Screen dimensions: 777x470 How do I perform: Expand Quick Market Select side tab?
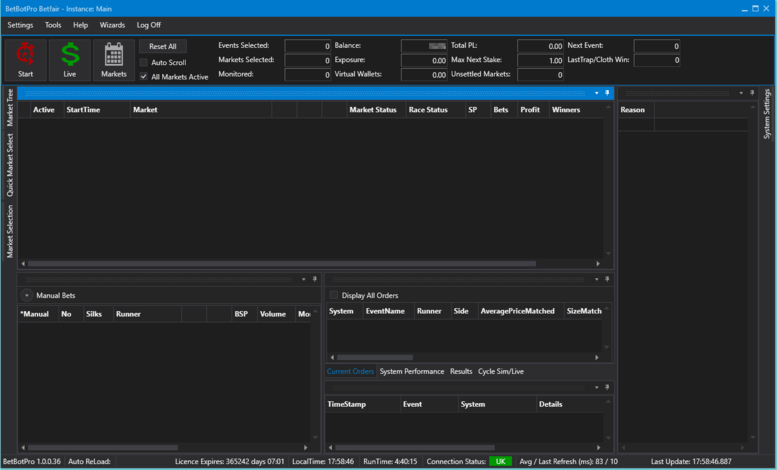[10, 165]
